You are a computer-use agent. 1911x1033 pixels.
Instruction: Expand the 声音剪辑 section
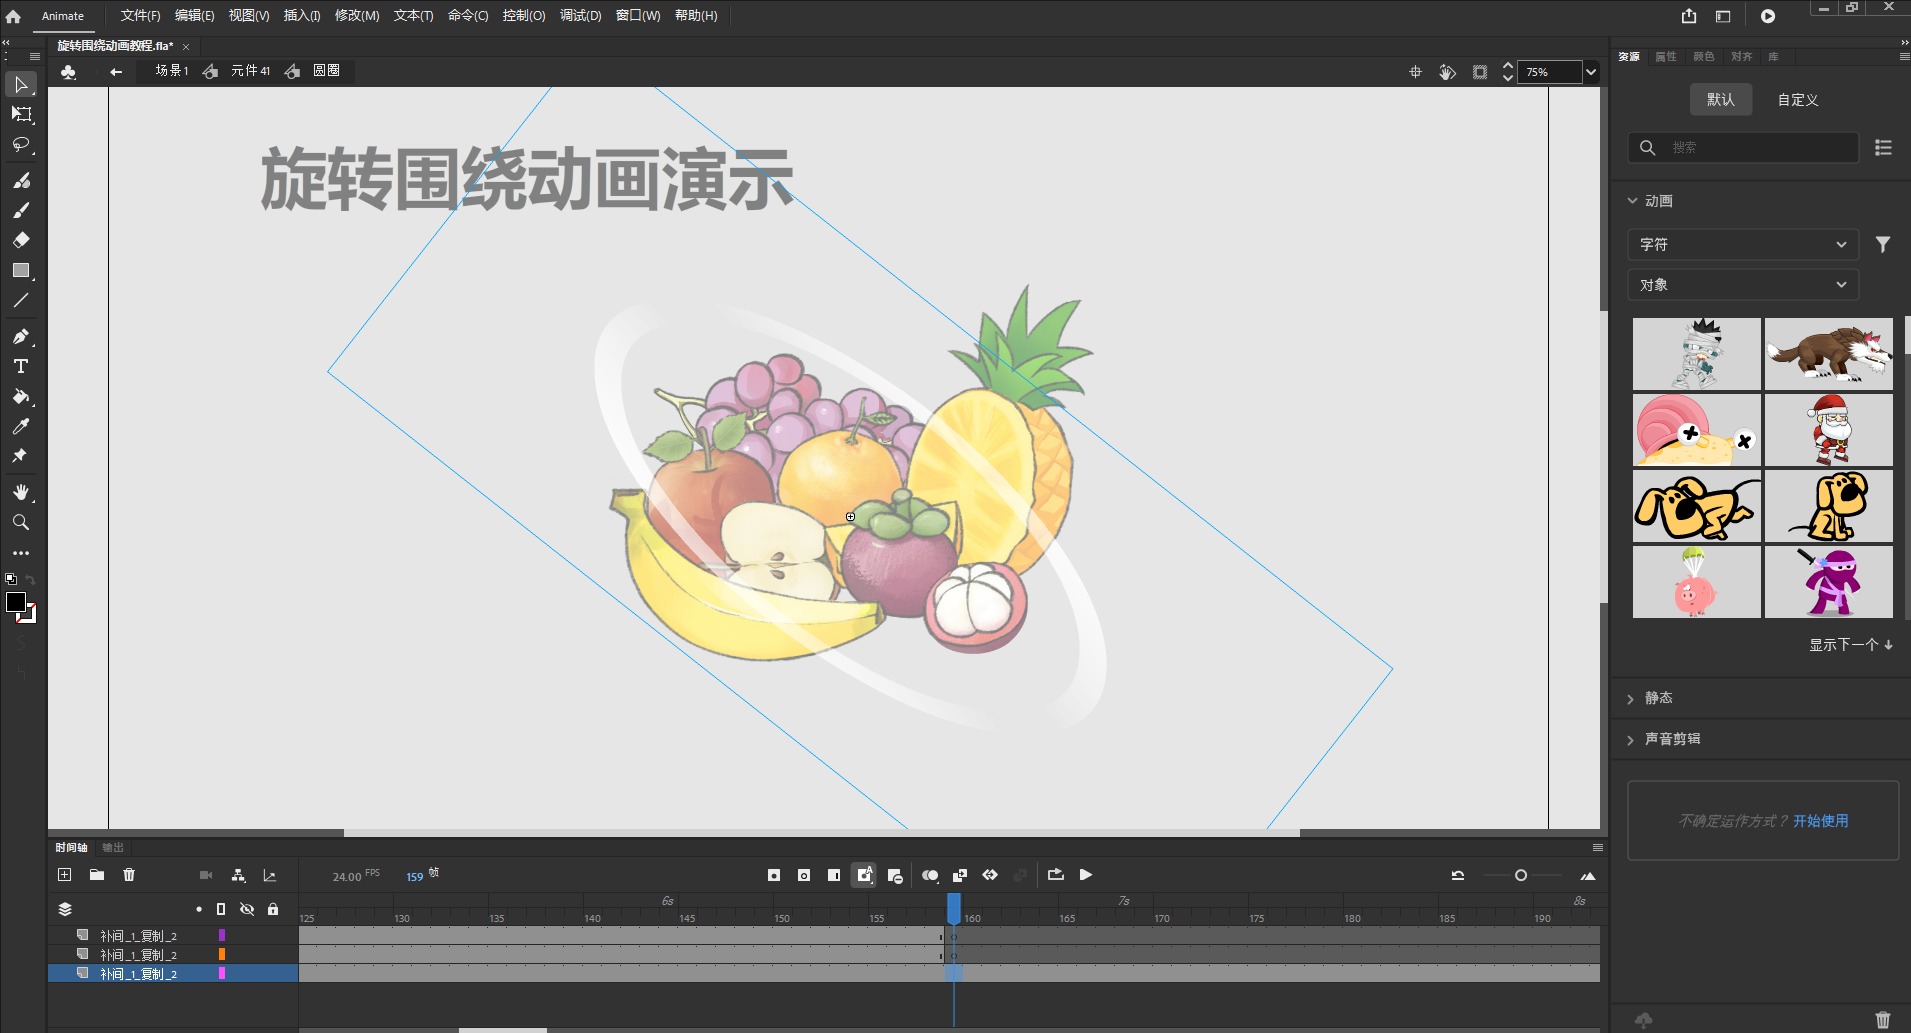pyautogui.click(x=1631, y=740)
